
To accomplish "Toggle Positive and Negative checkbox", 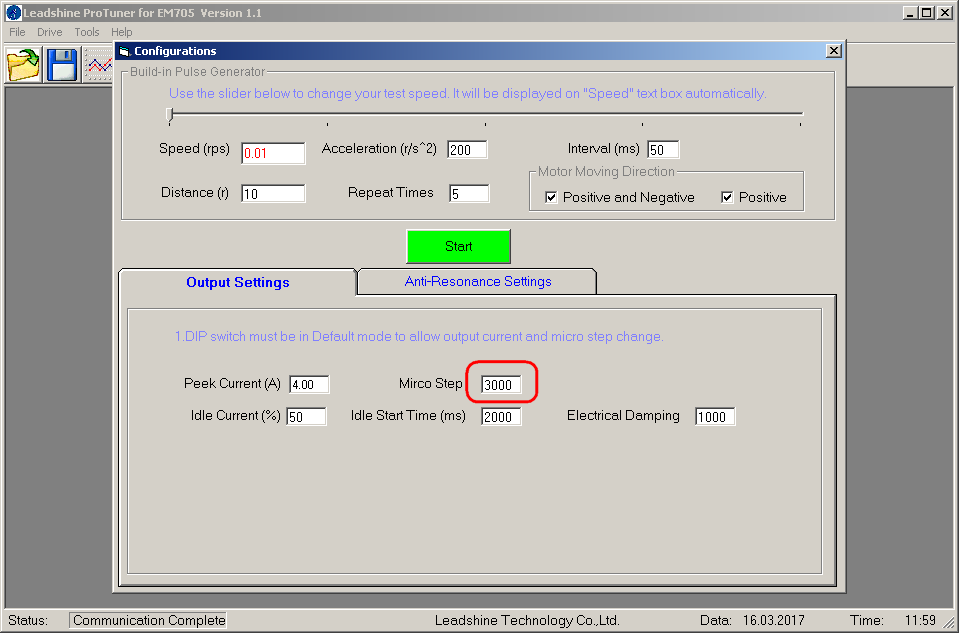I will (551, 197).
